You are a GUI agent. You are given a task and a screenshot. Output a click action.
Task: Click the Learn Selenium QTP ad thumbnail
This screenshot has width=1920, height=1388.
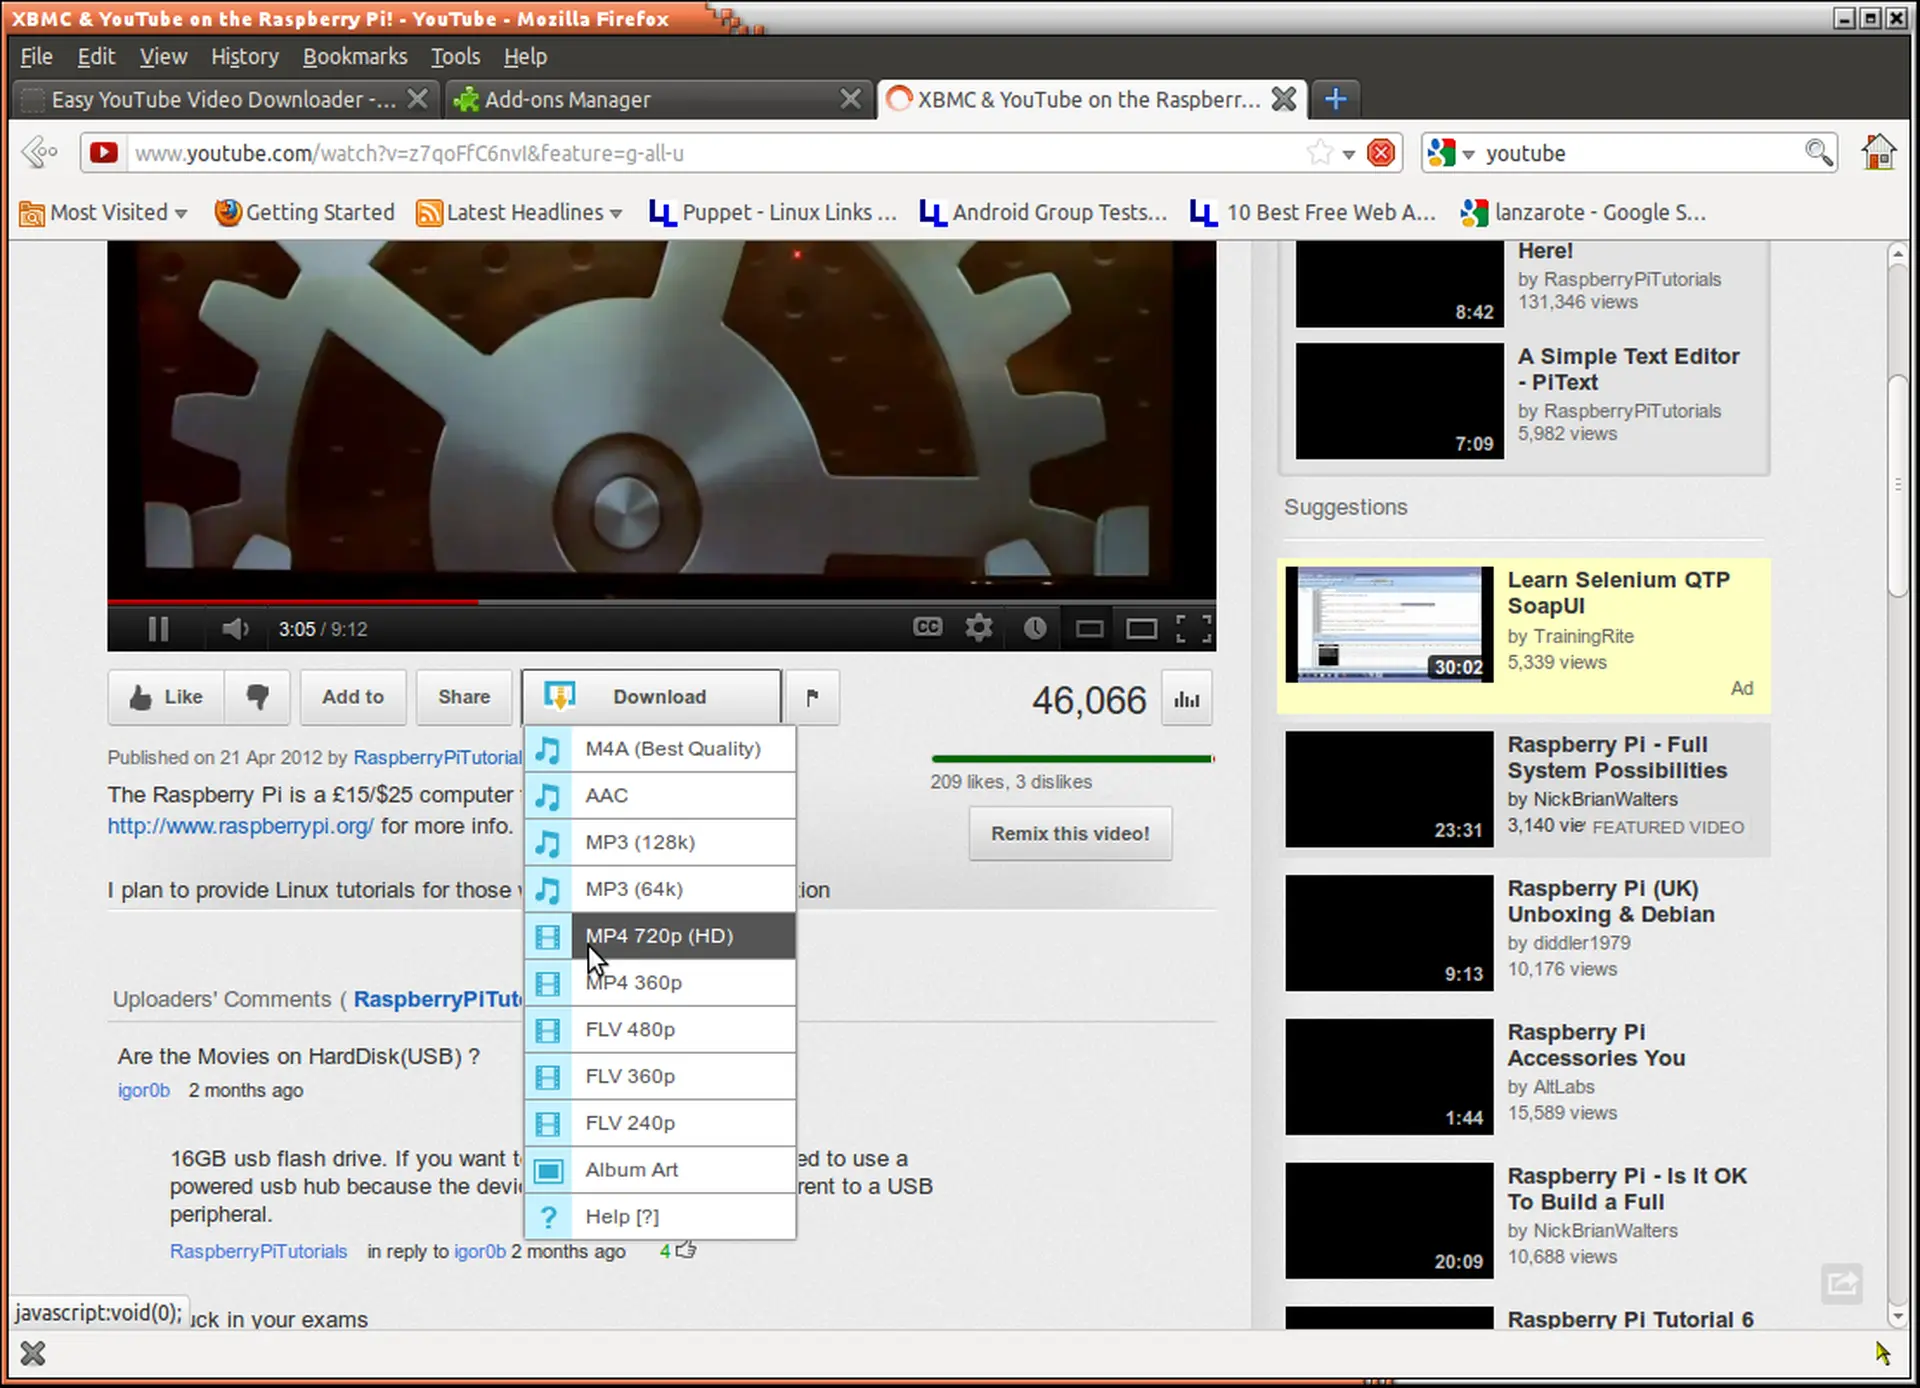1388,623
